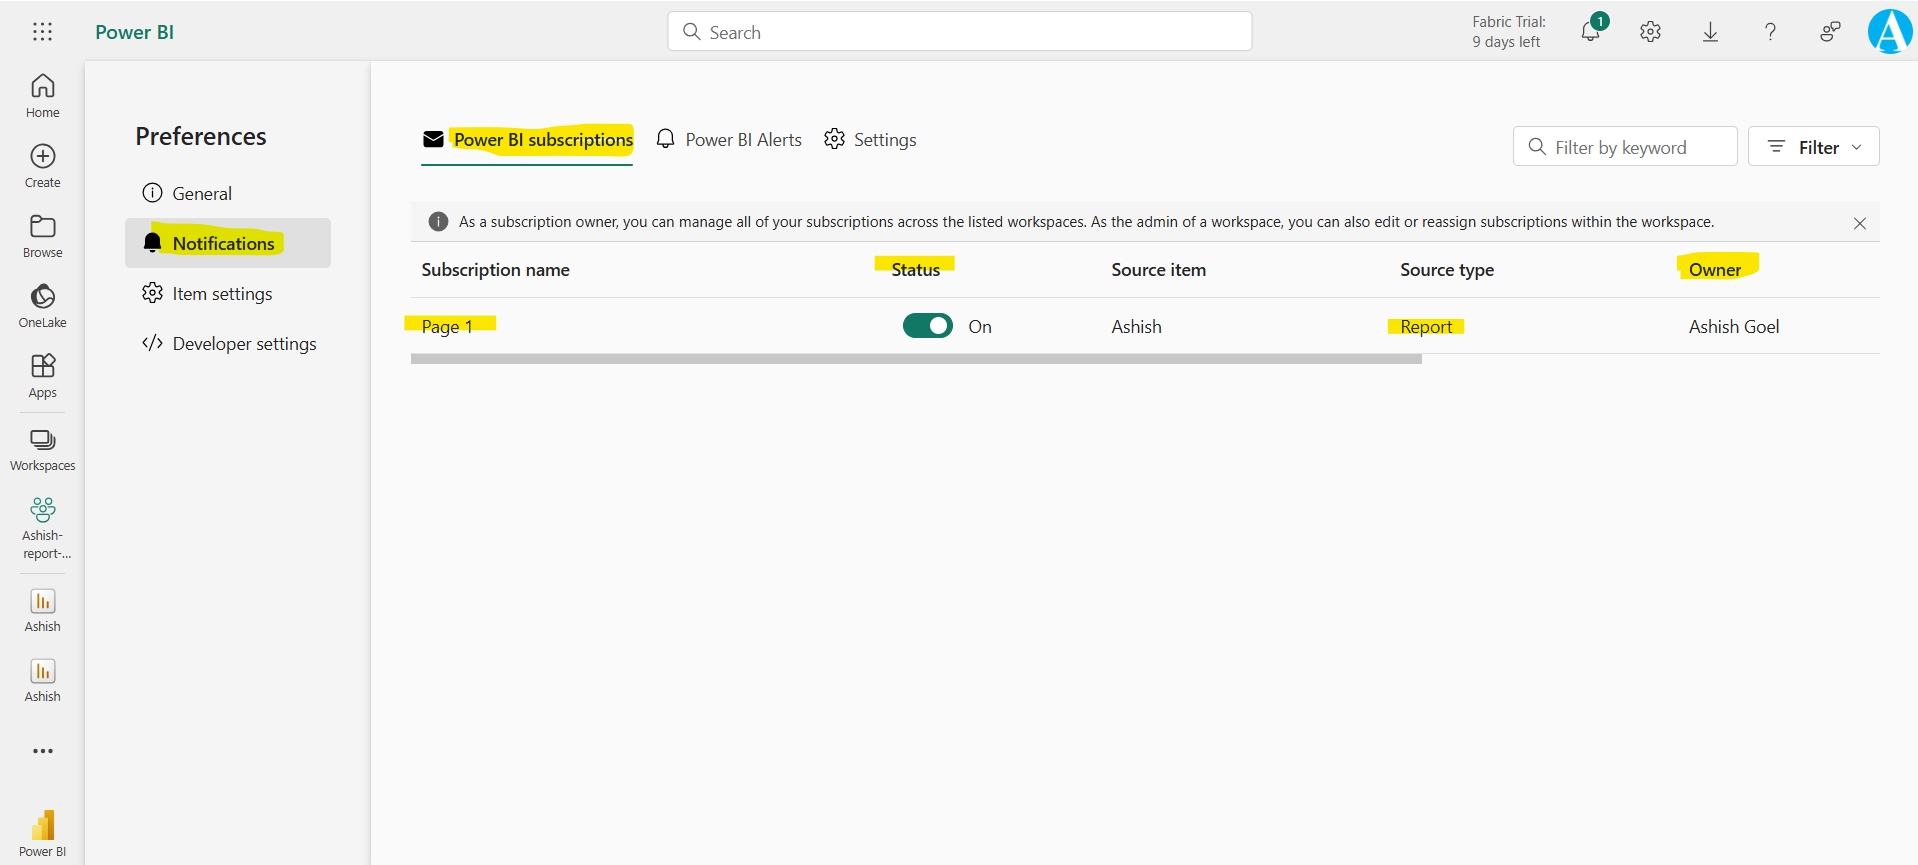Turn off the Page 1 subscription toggle

(927, 326)
